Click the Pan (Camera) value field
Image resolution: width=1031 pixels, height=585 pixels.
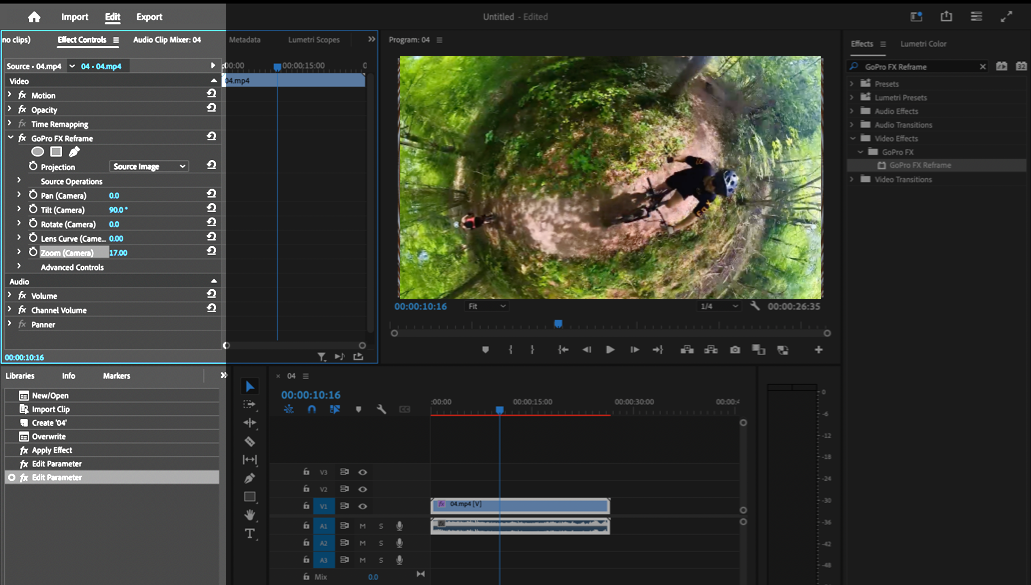pyautogui.click(x=114, y=196)
